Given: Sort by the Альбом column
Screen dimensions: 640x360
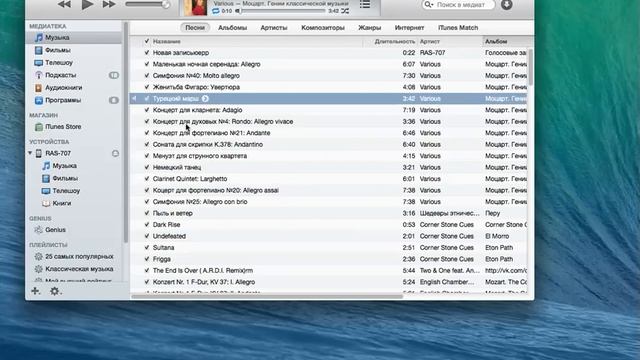Looking at the screenshot, I should (x=505, y=41).
